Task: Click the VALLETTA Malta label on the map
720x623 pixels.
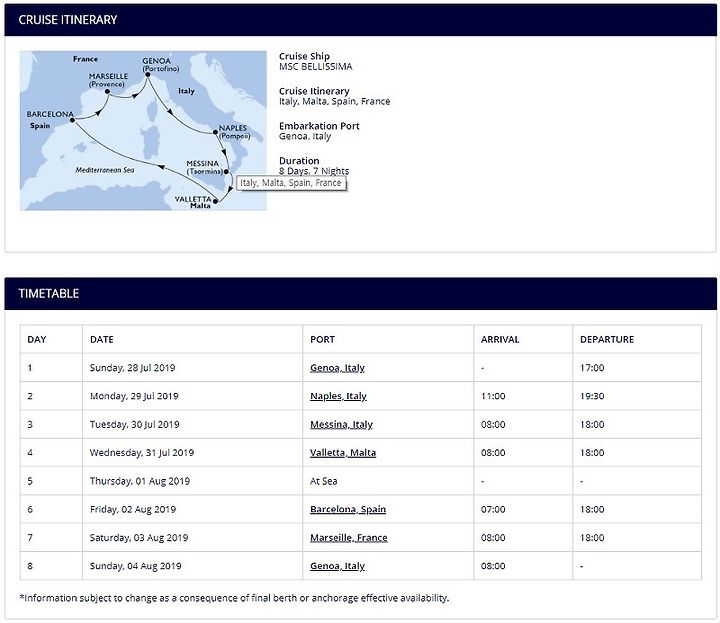Action: [193, 202]
